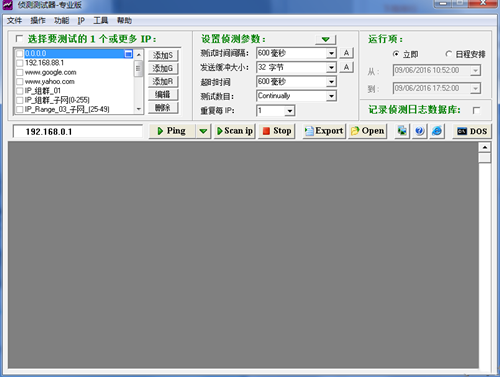The height and width of the screenshot is (377, 500).
Task: Expand the green arrow next to Ping
Action: click(203, 131)
